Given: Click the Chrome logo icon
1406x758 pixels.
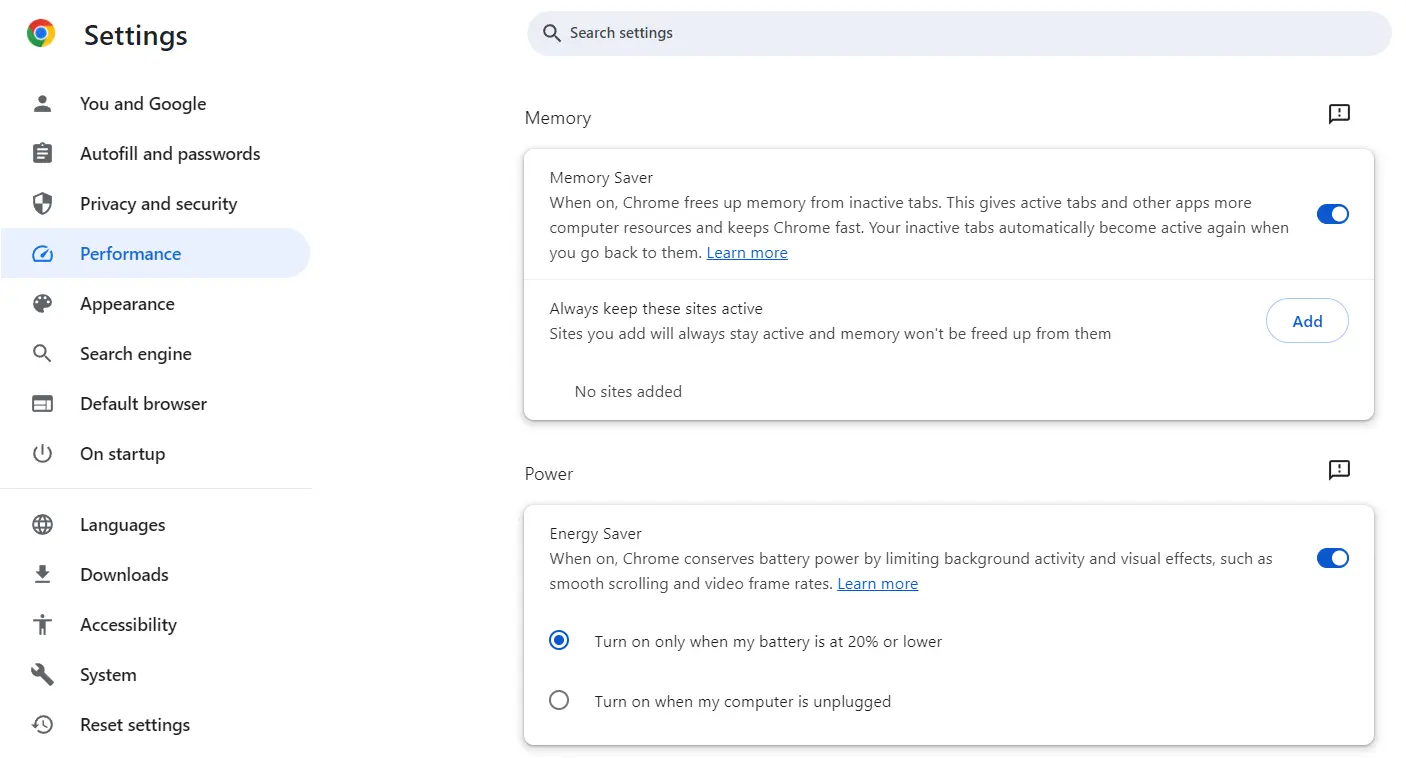Looking at the screenshot, I should tap(41, 34).
